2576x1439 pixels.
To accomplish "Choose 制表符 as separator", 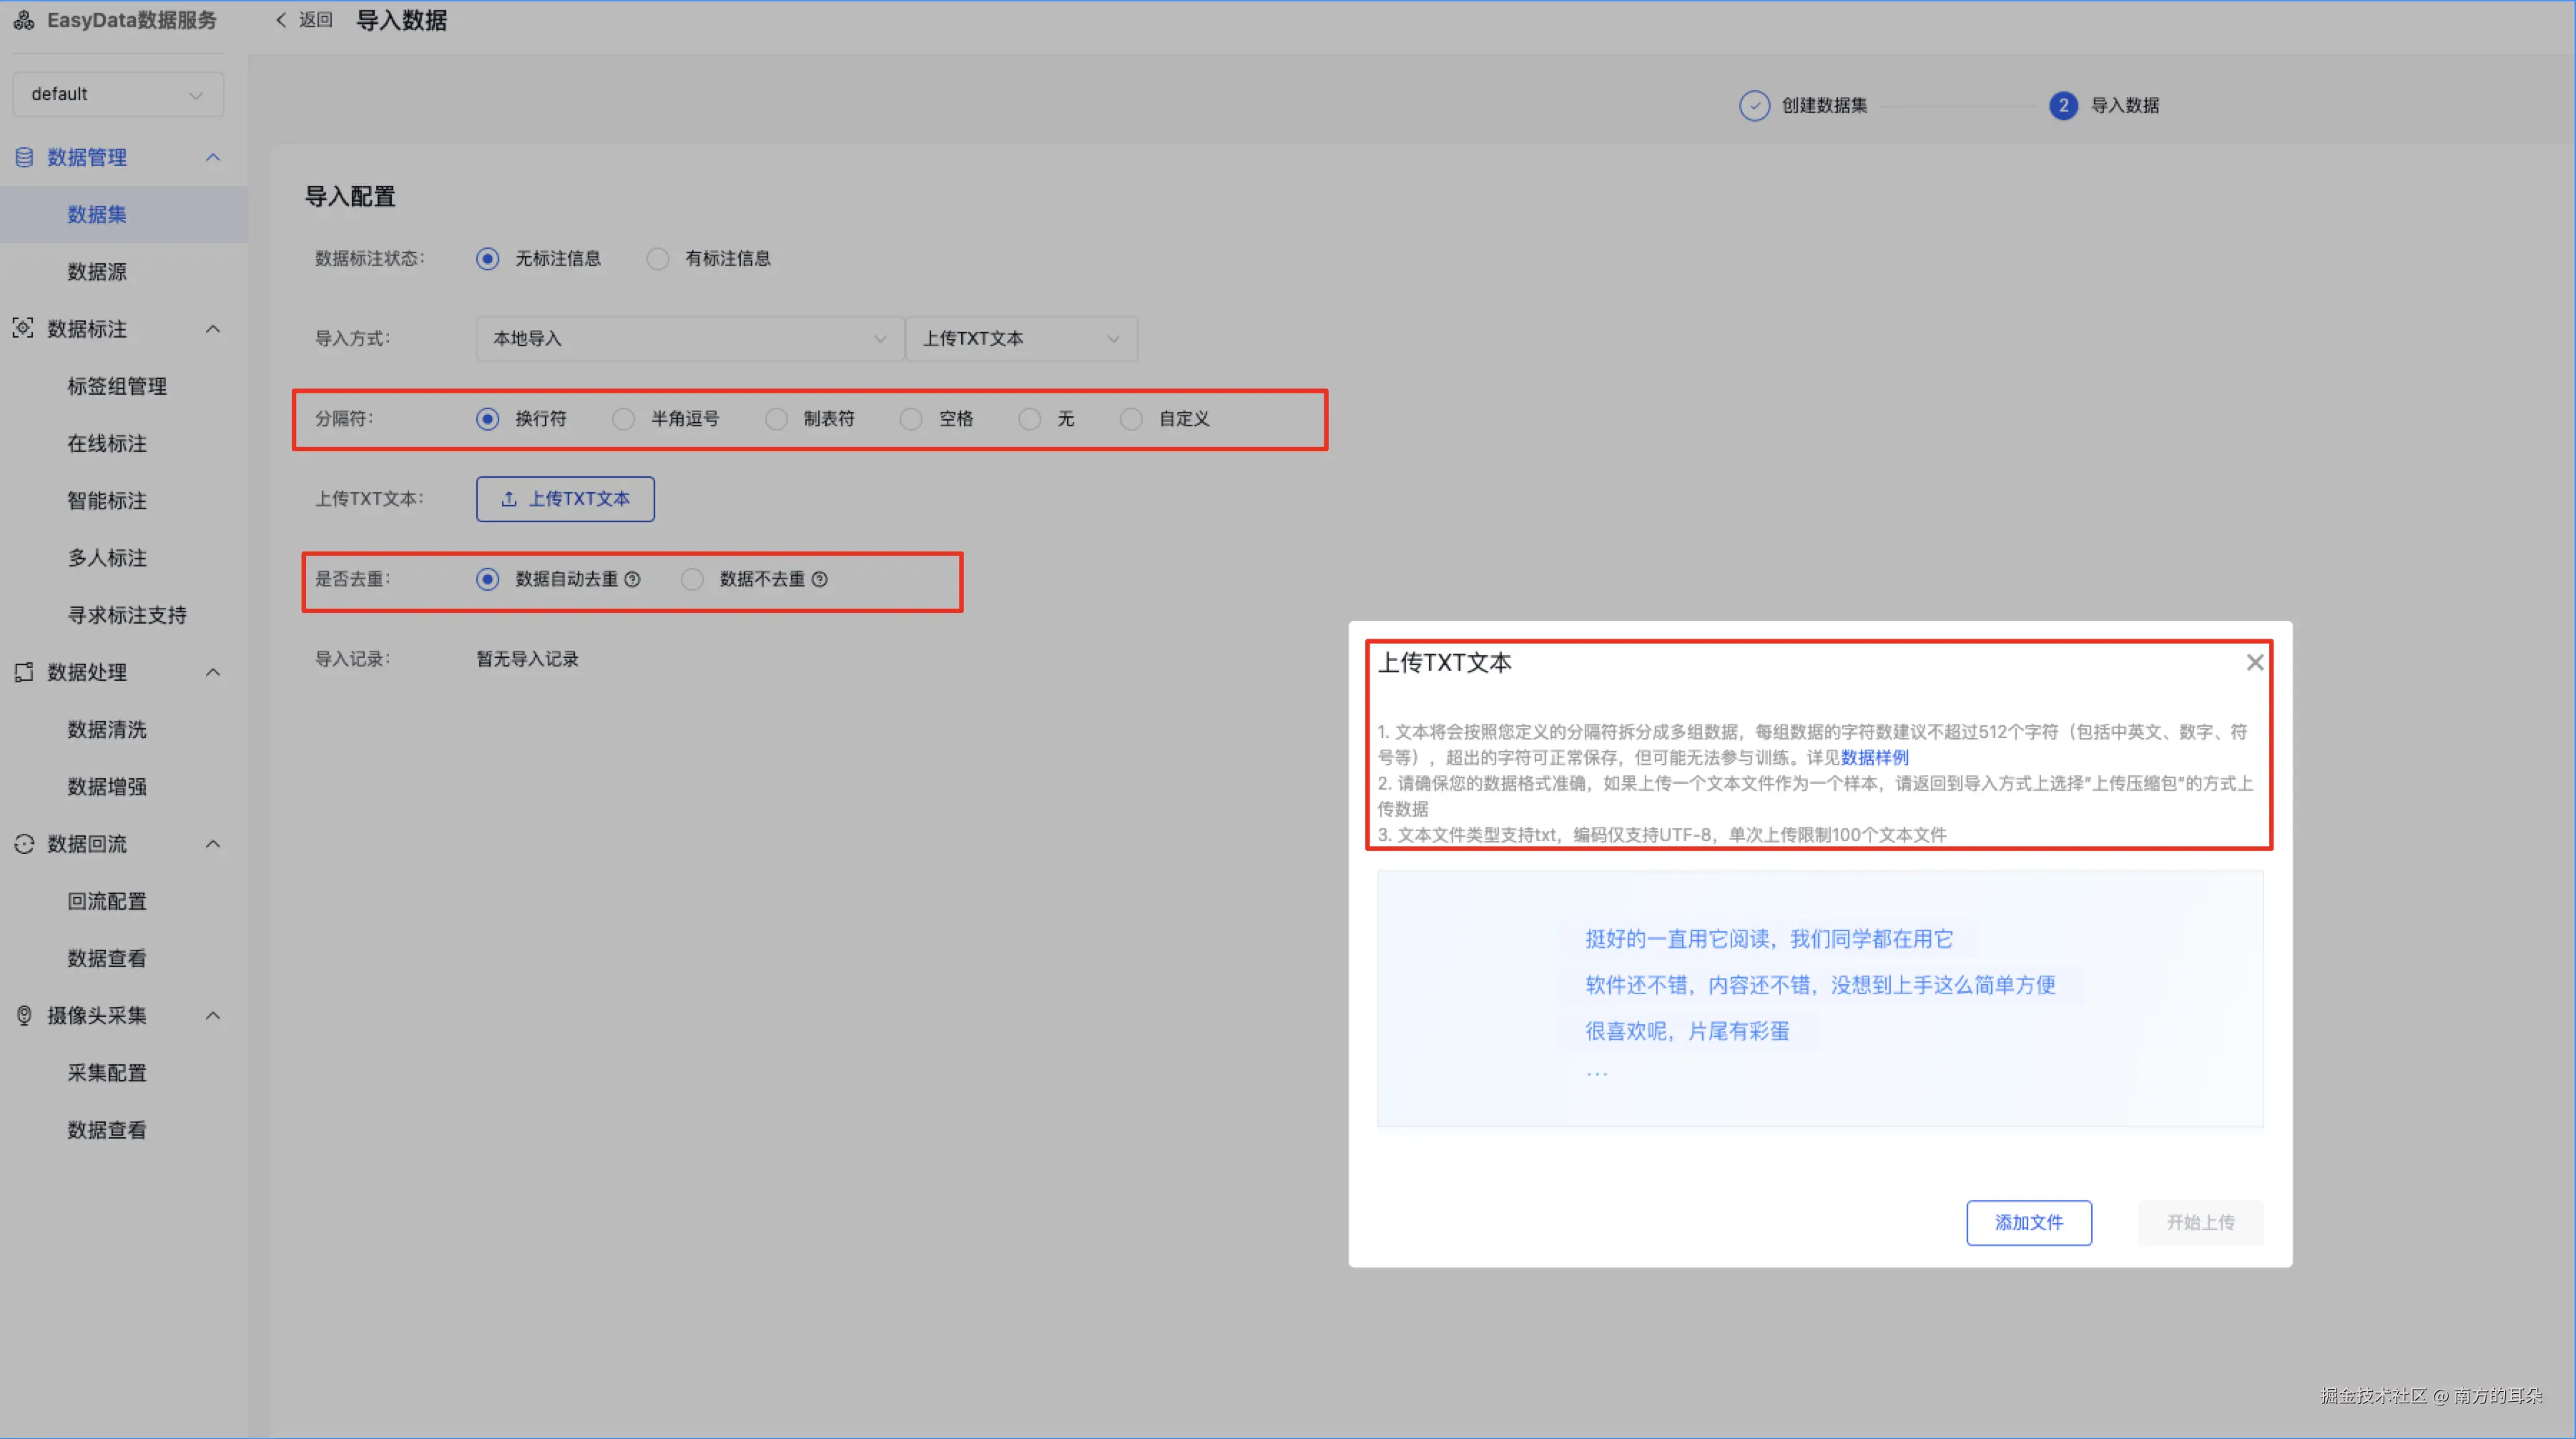I will tap(776, 418).
